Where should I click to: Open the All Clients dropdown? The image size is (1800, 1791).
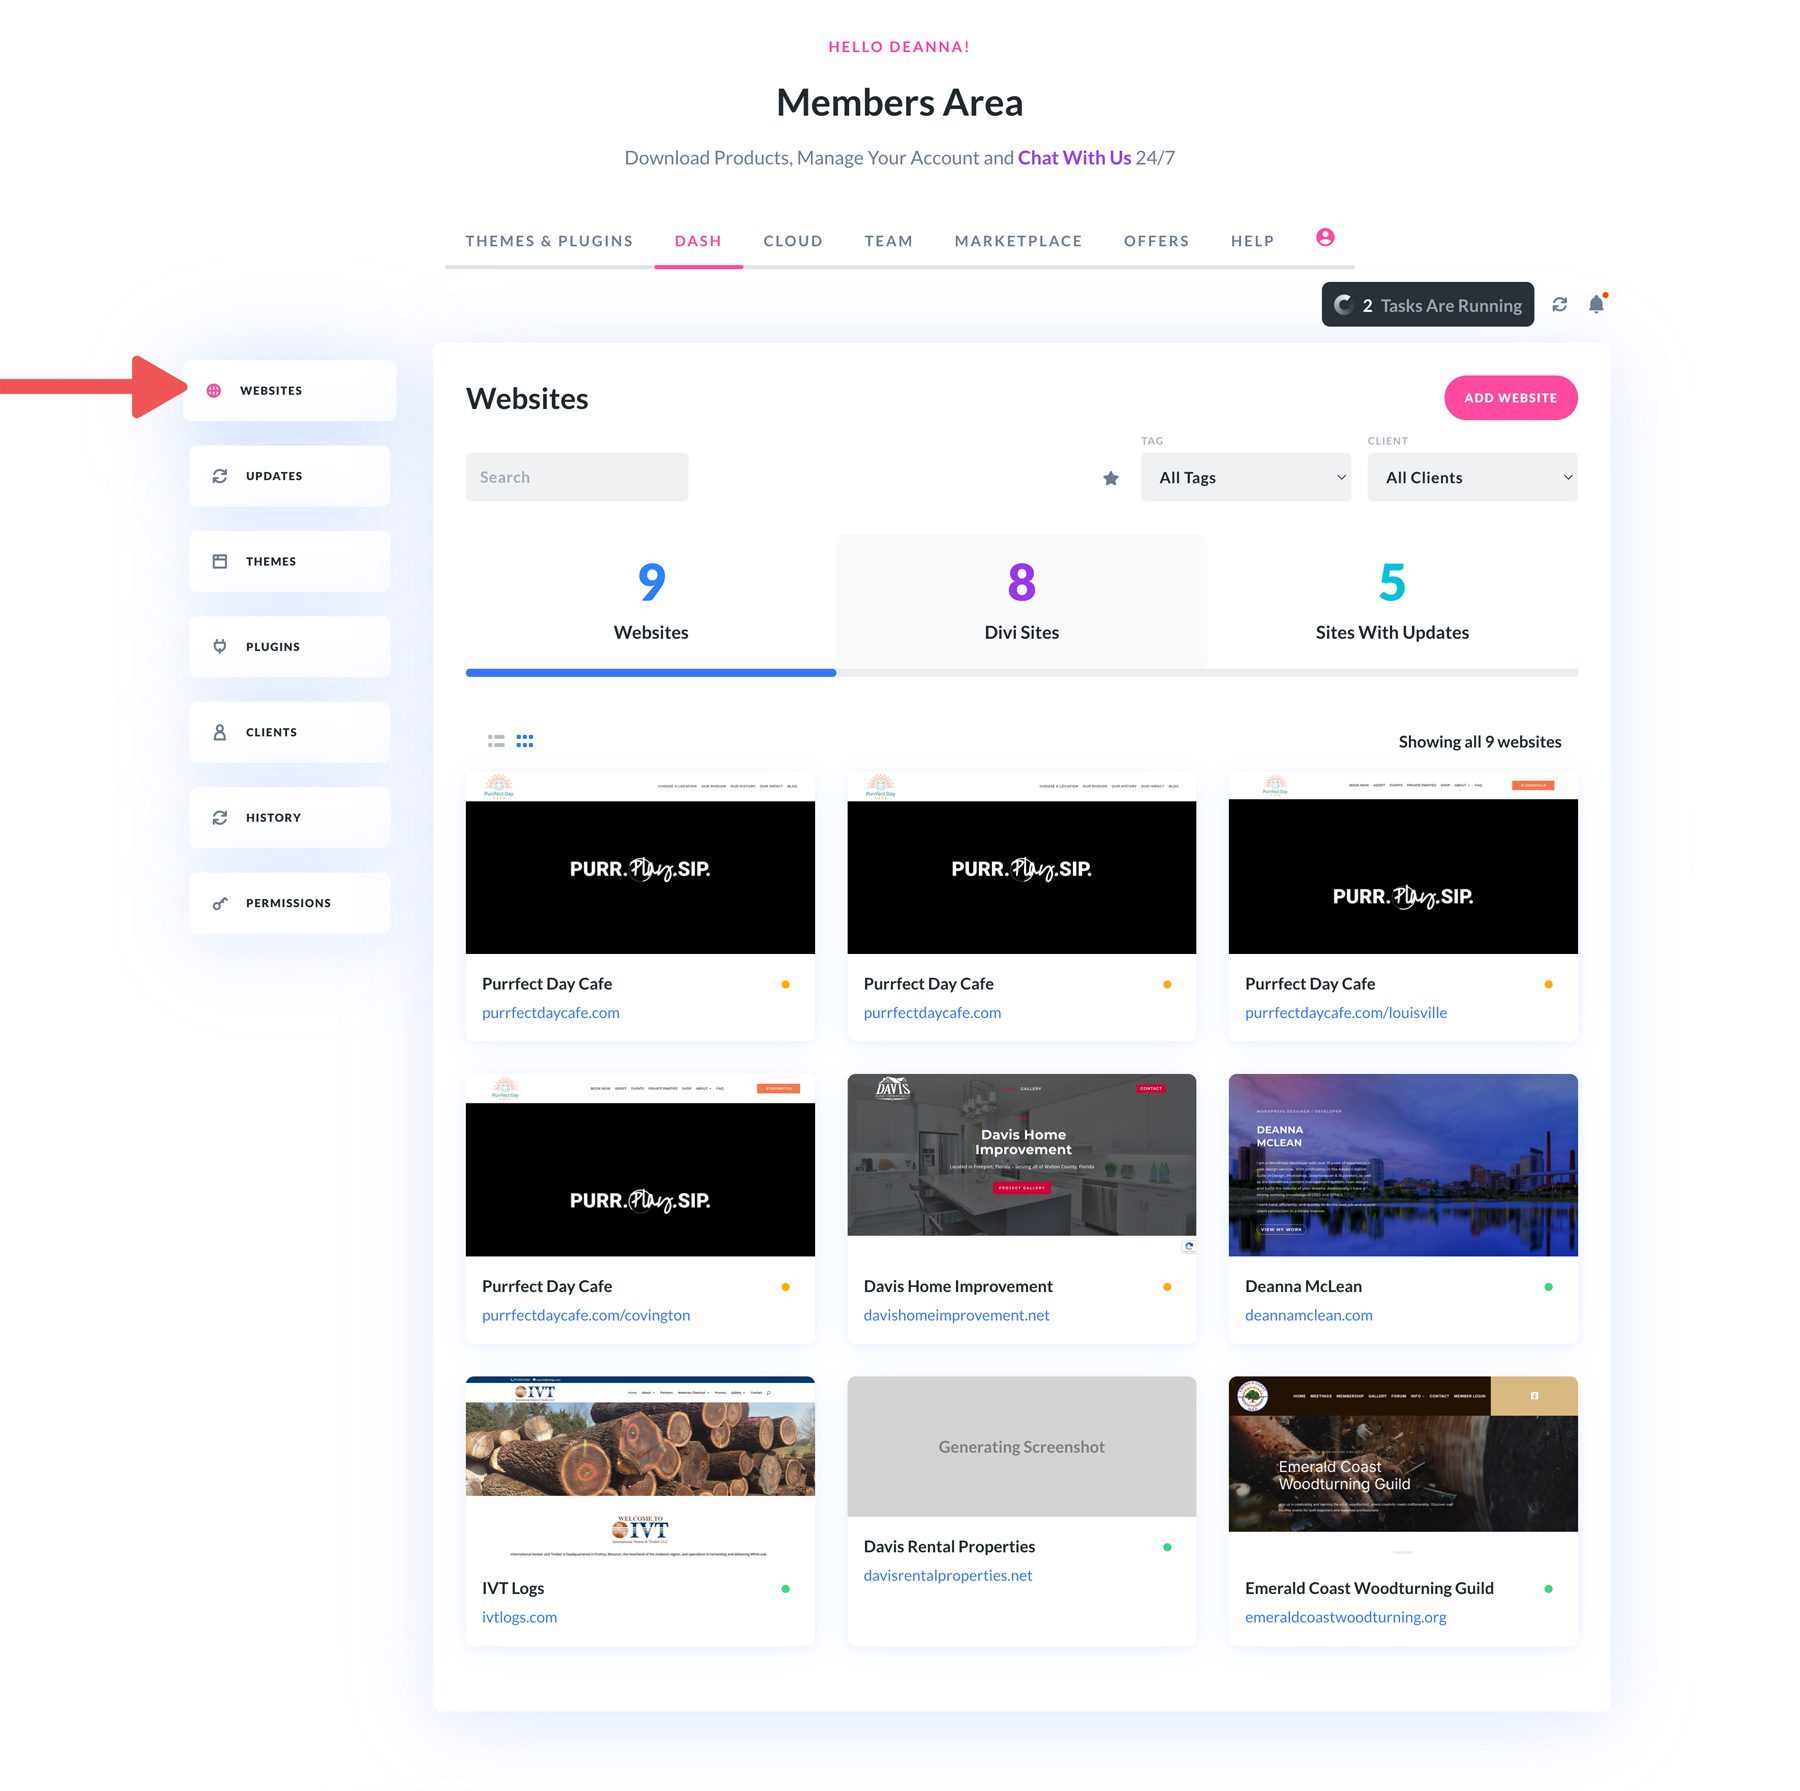1471,477
